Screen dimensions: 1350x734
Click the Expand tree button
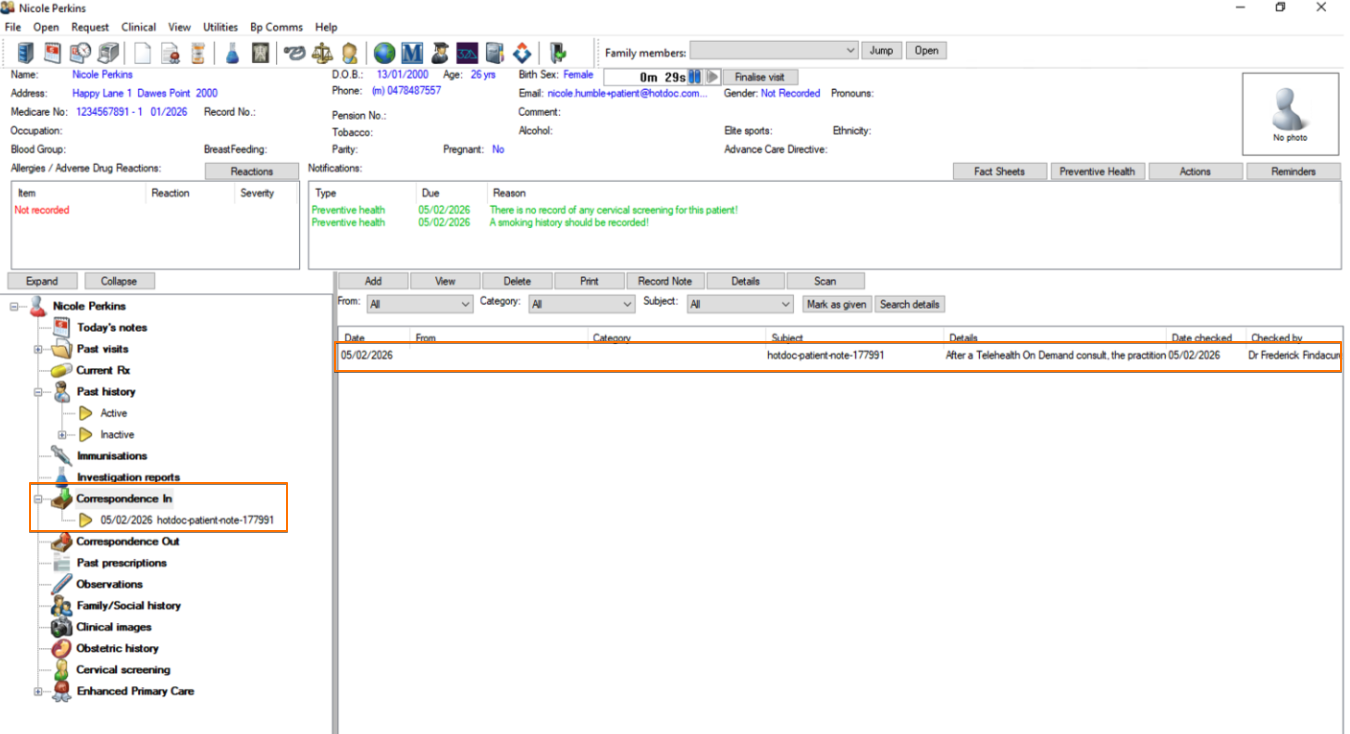(42, 281)
